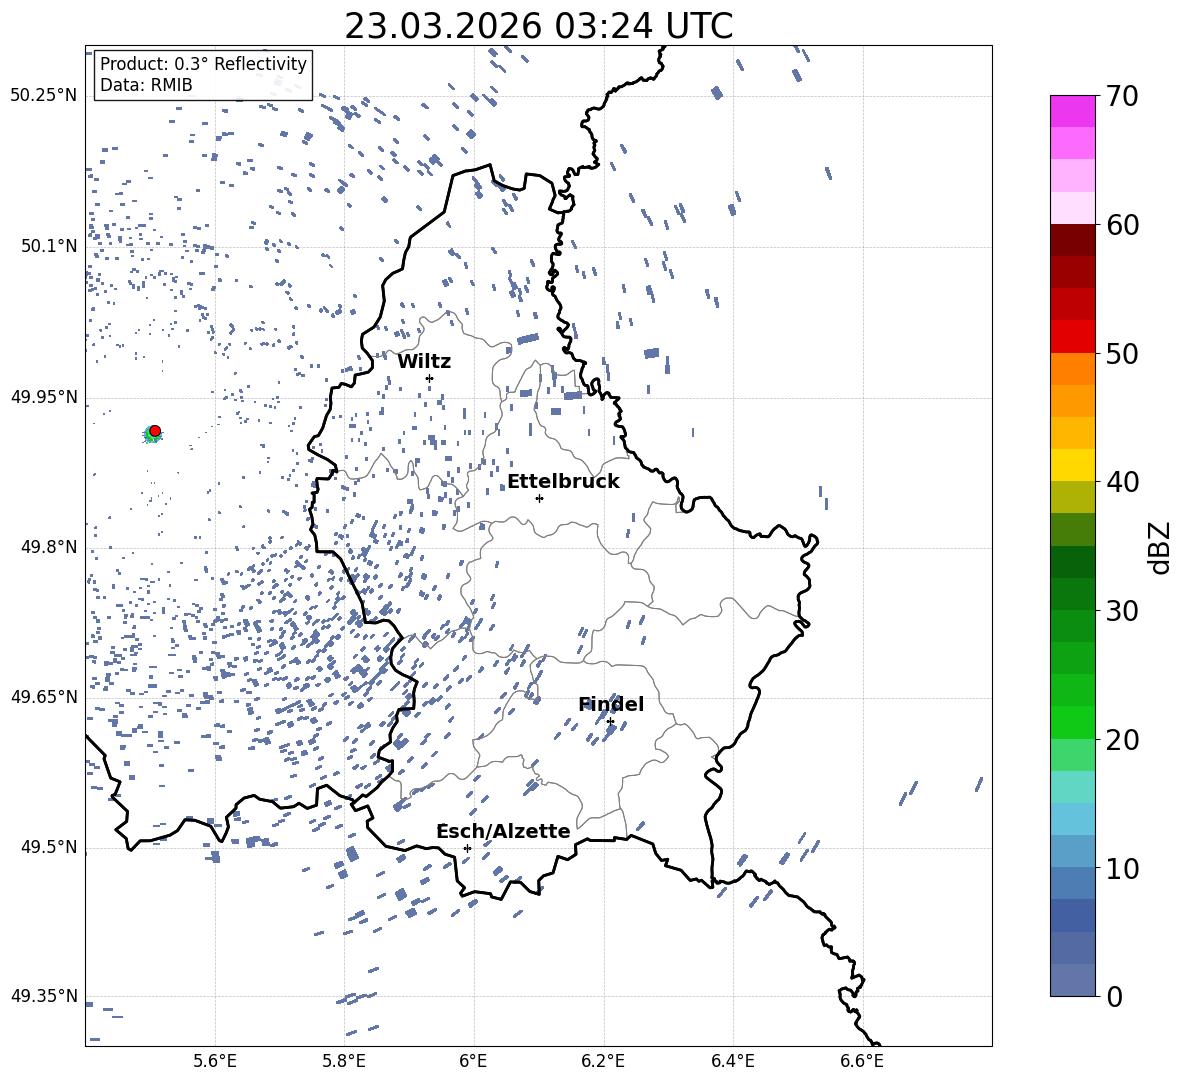Pick the bright red swatch just above 50 dBZ
The image size is (1184, 1081).
[1073, 336]
